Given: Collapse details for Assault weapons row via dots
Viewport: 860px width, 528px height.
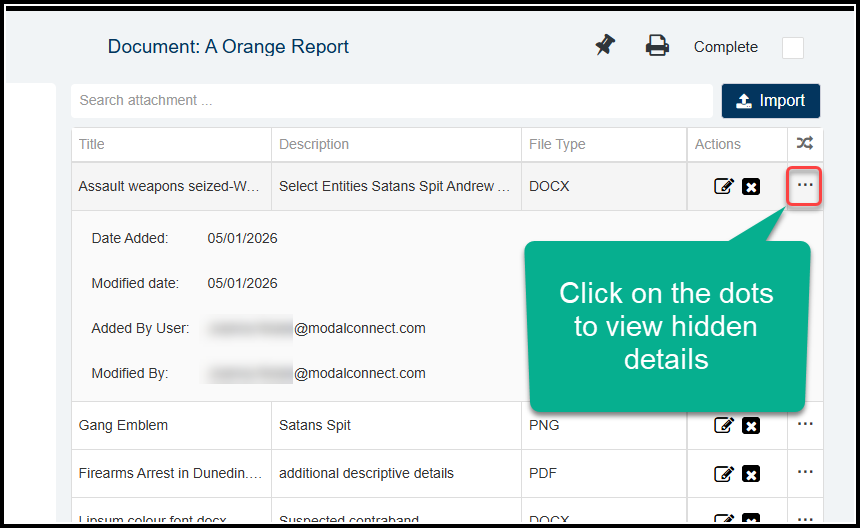Looking at the screenshot, I should click(805, 185).
